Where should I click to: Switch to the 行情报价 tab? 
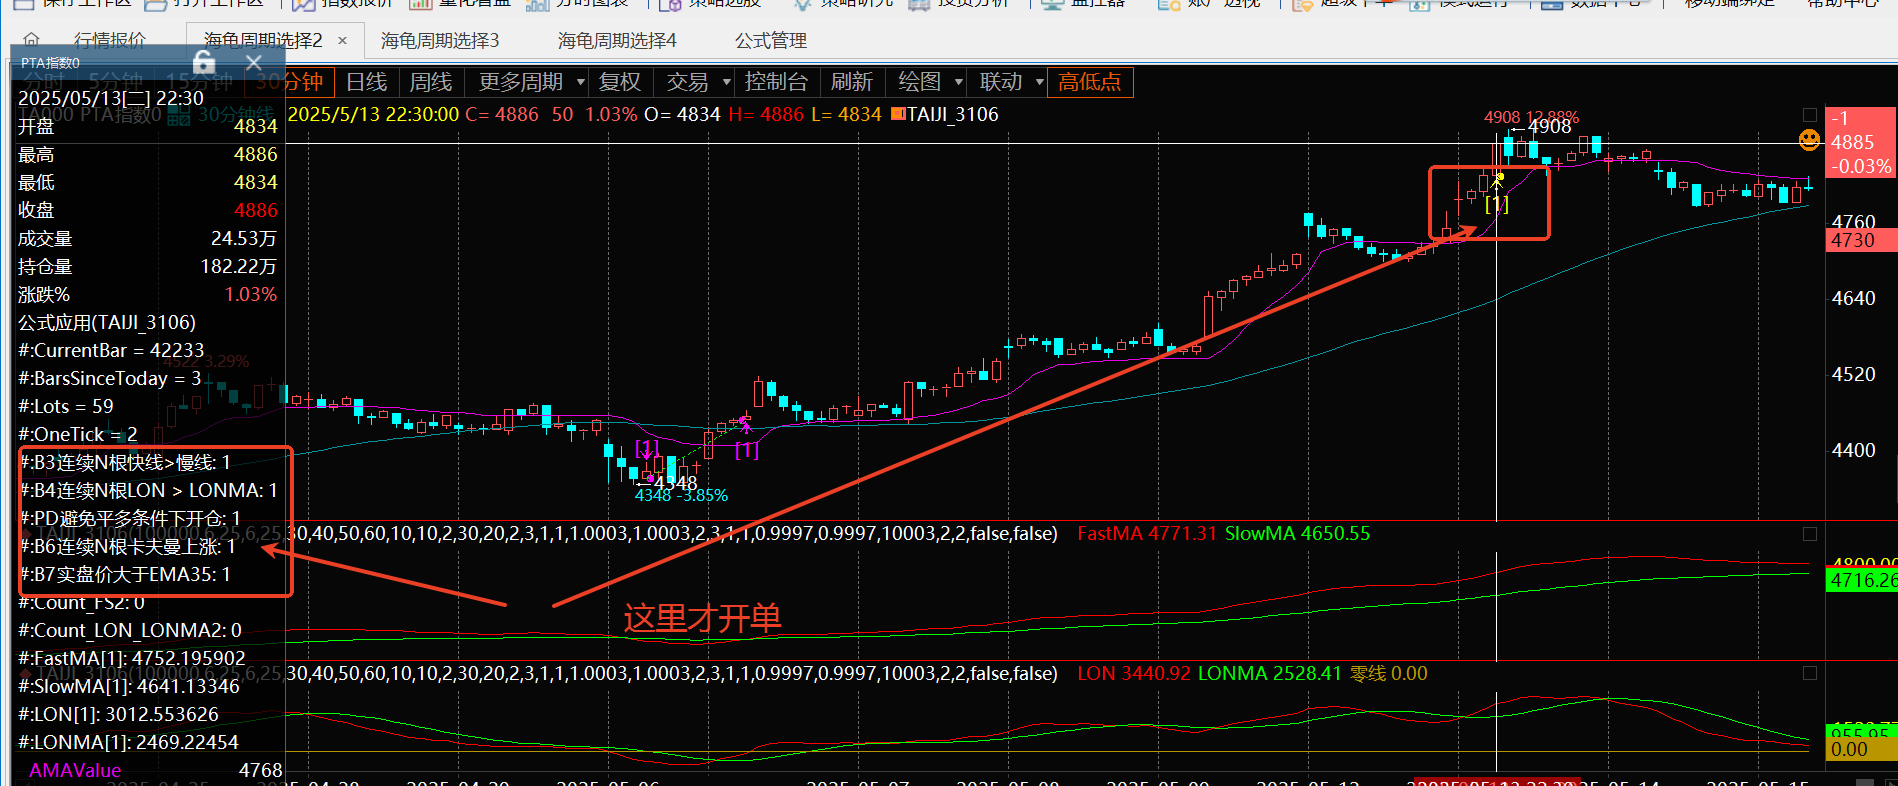point(110,41)
